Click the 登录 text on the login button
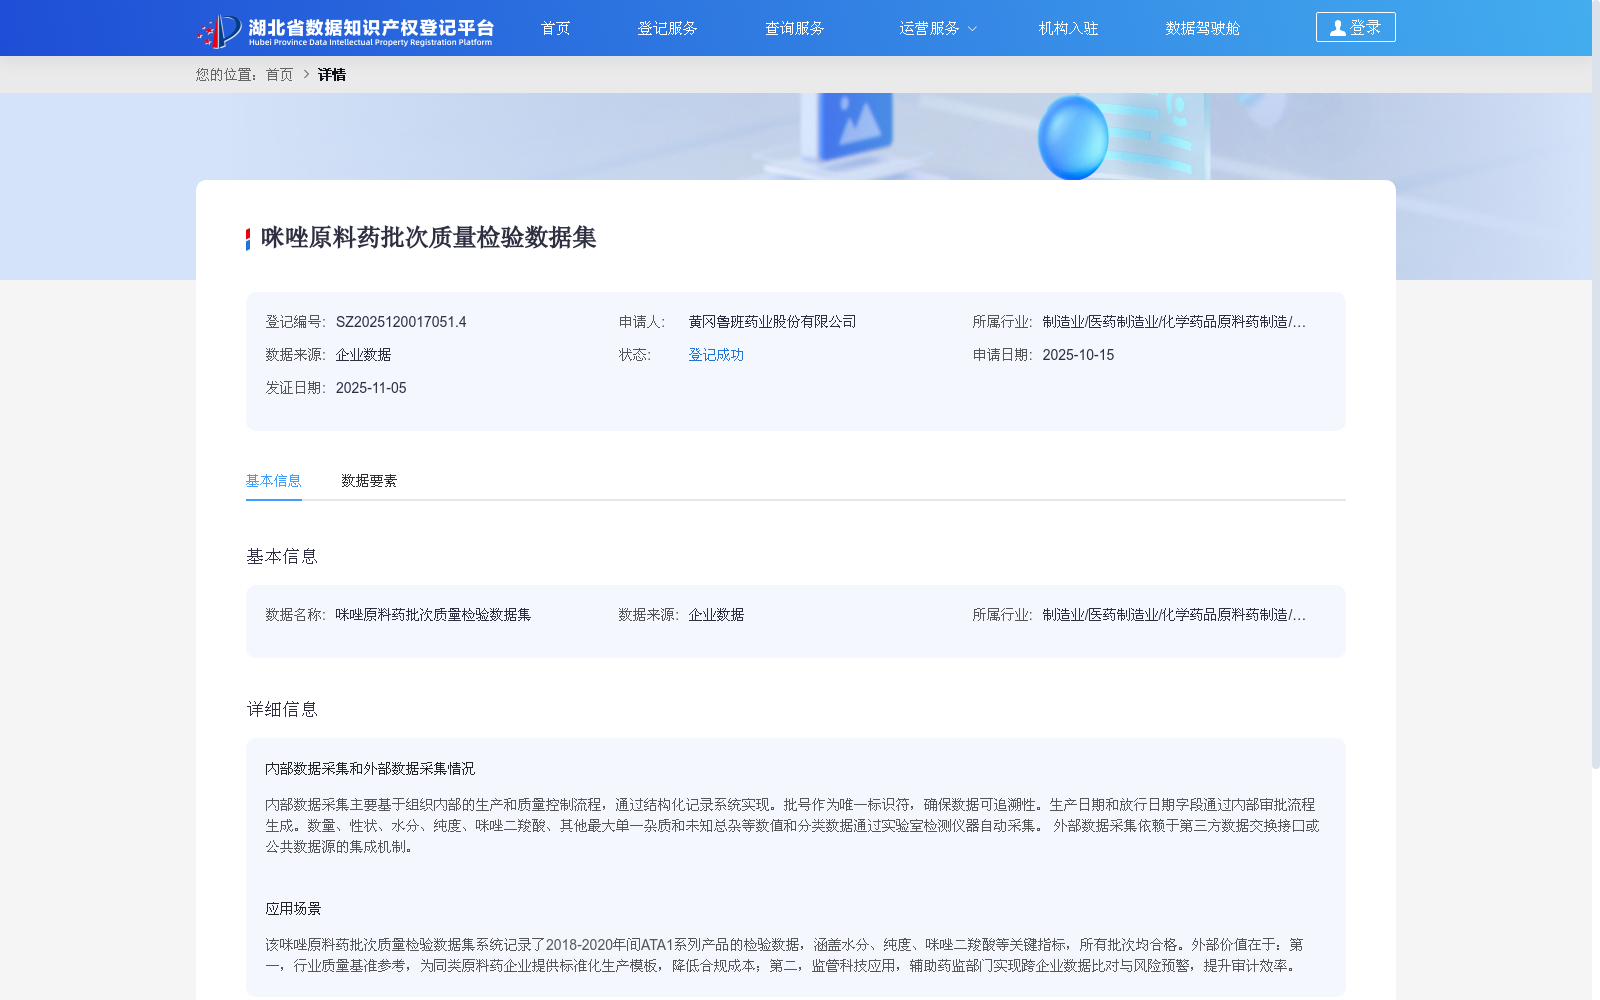This screenshot has height=1000, width=1600. coord(1365,28)
